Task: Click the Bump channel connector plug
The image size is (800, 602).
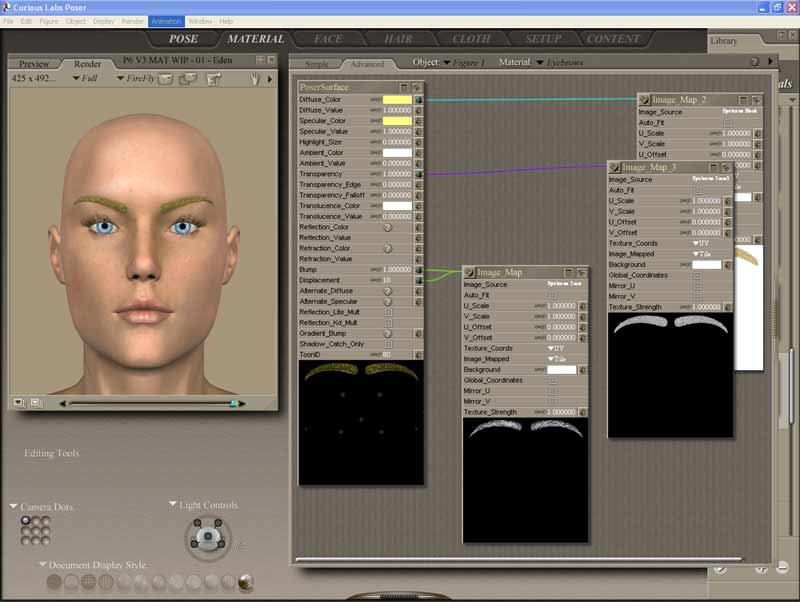Action: click(x=418, y=270)
